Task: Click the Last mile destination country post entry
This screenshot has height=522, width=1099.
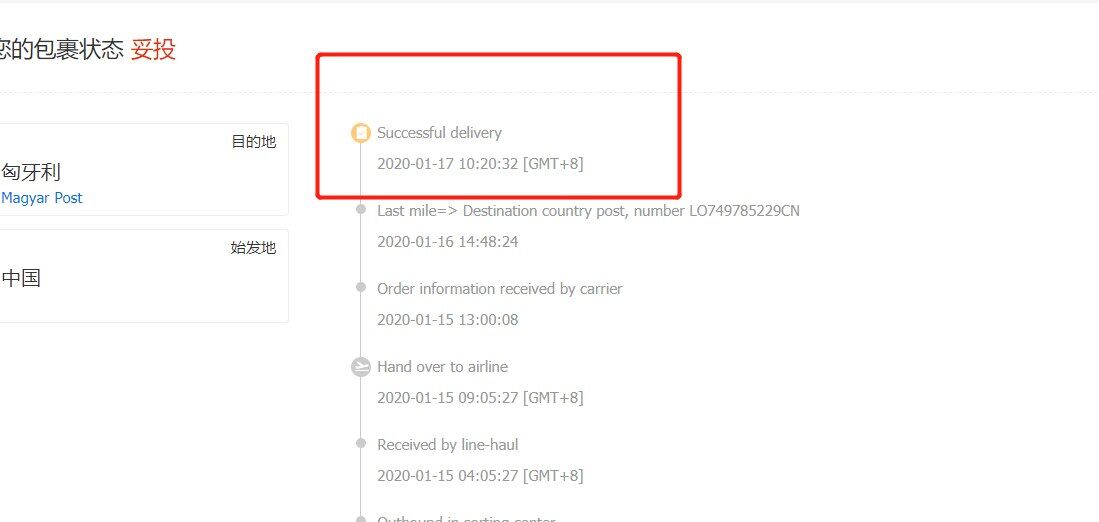Action: click(x=588, y=211)
